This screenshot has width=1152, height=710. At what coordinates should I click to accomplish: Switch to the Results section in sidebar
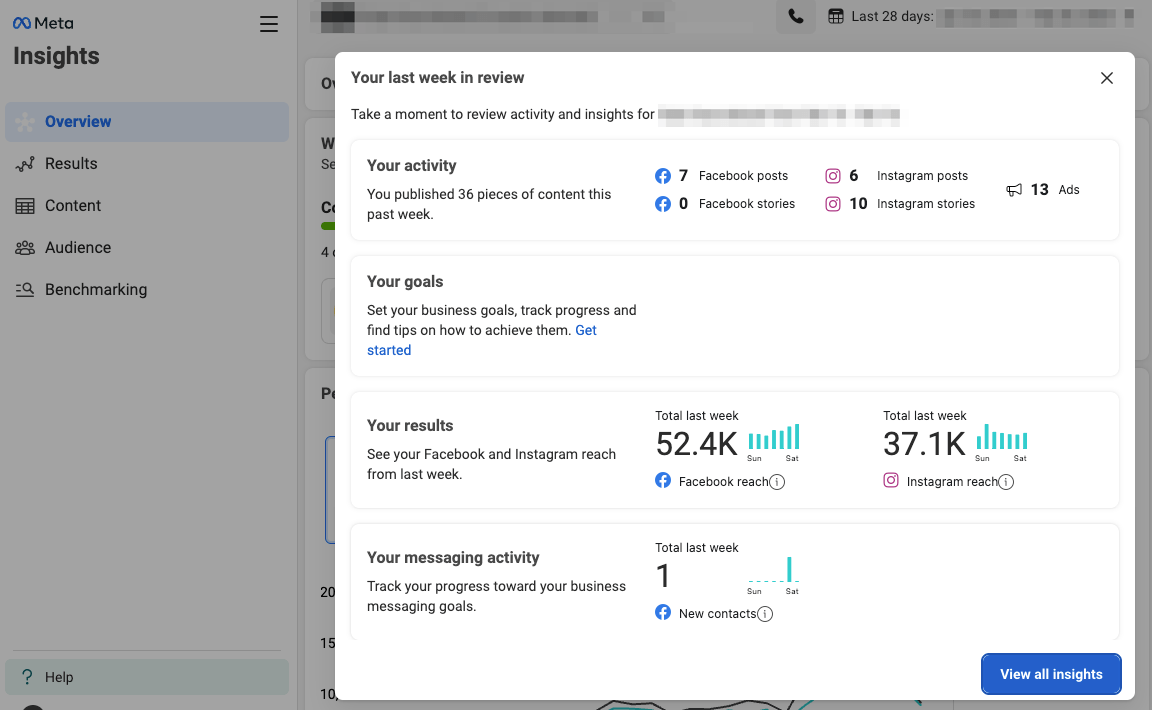point(70,163)
